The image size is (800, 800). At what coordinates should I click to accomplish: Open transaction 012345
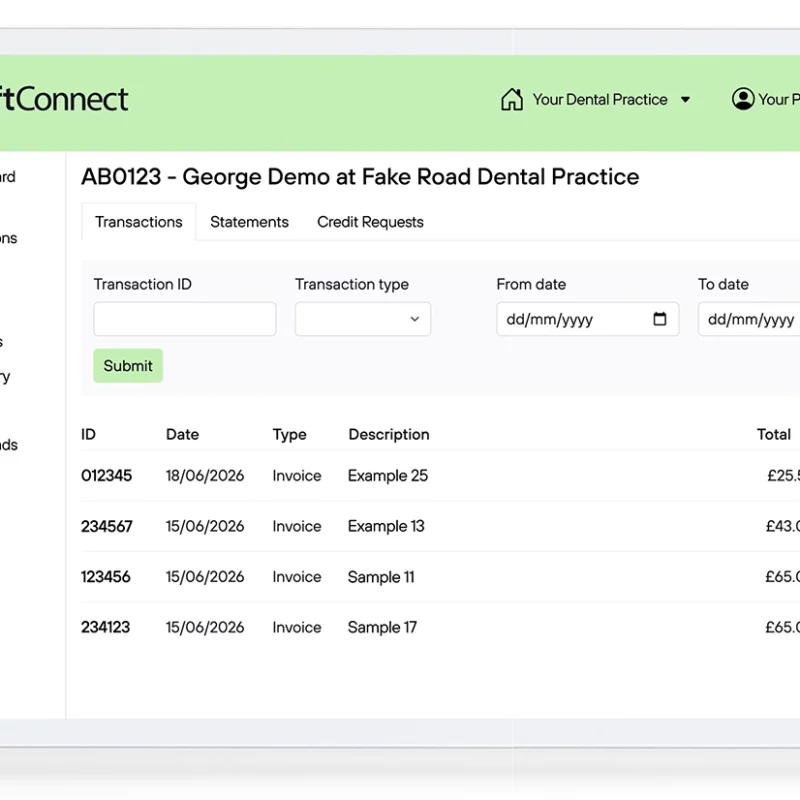[x=107, y=476]
